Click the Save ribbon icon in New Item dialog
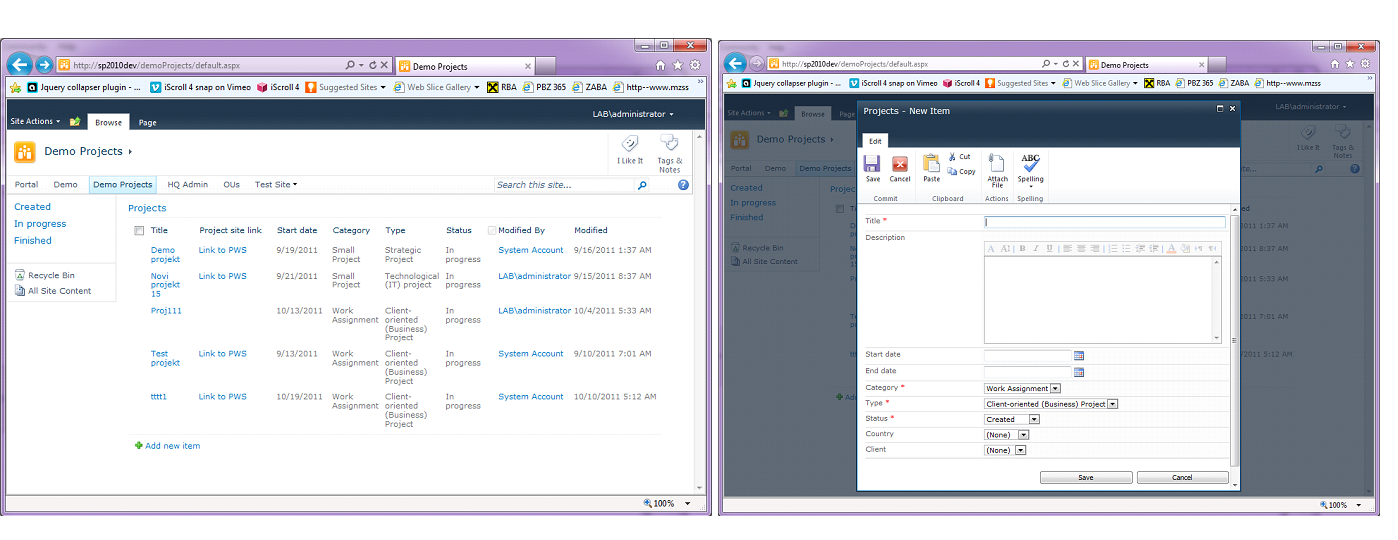 [872, 166]
